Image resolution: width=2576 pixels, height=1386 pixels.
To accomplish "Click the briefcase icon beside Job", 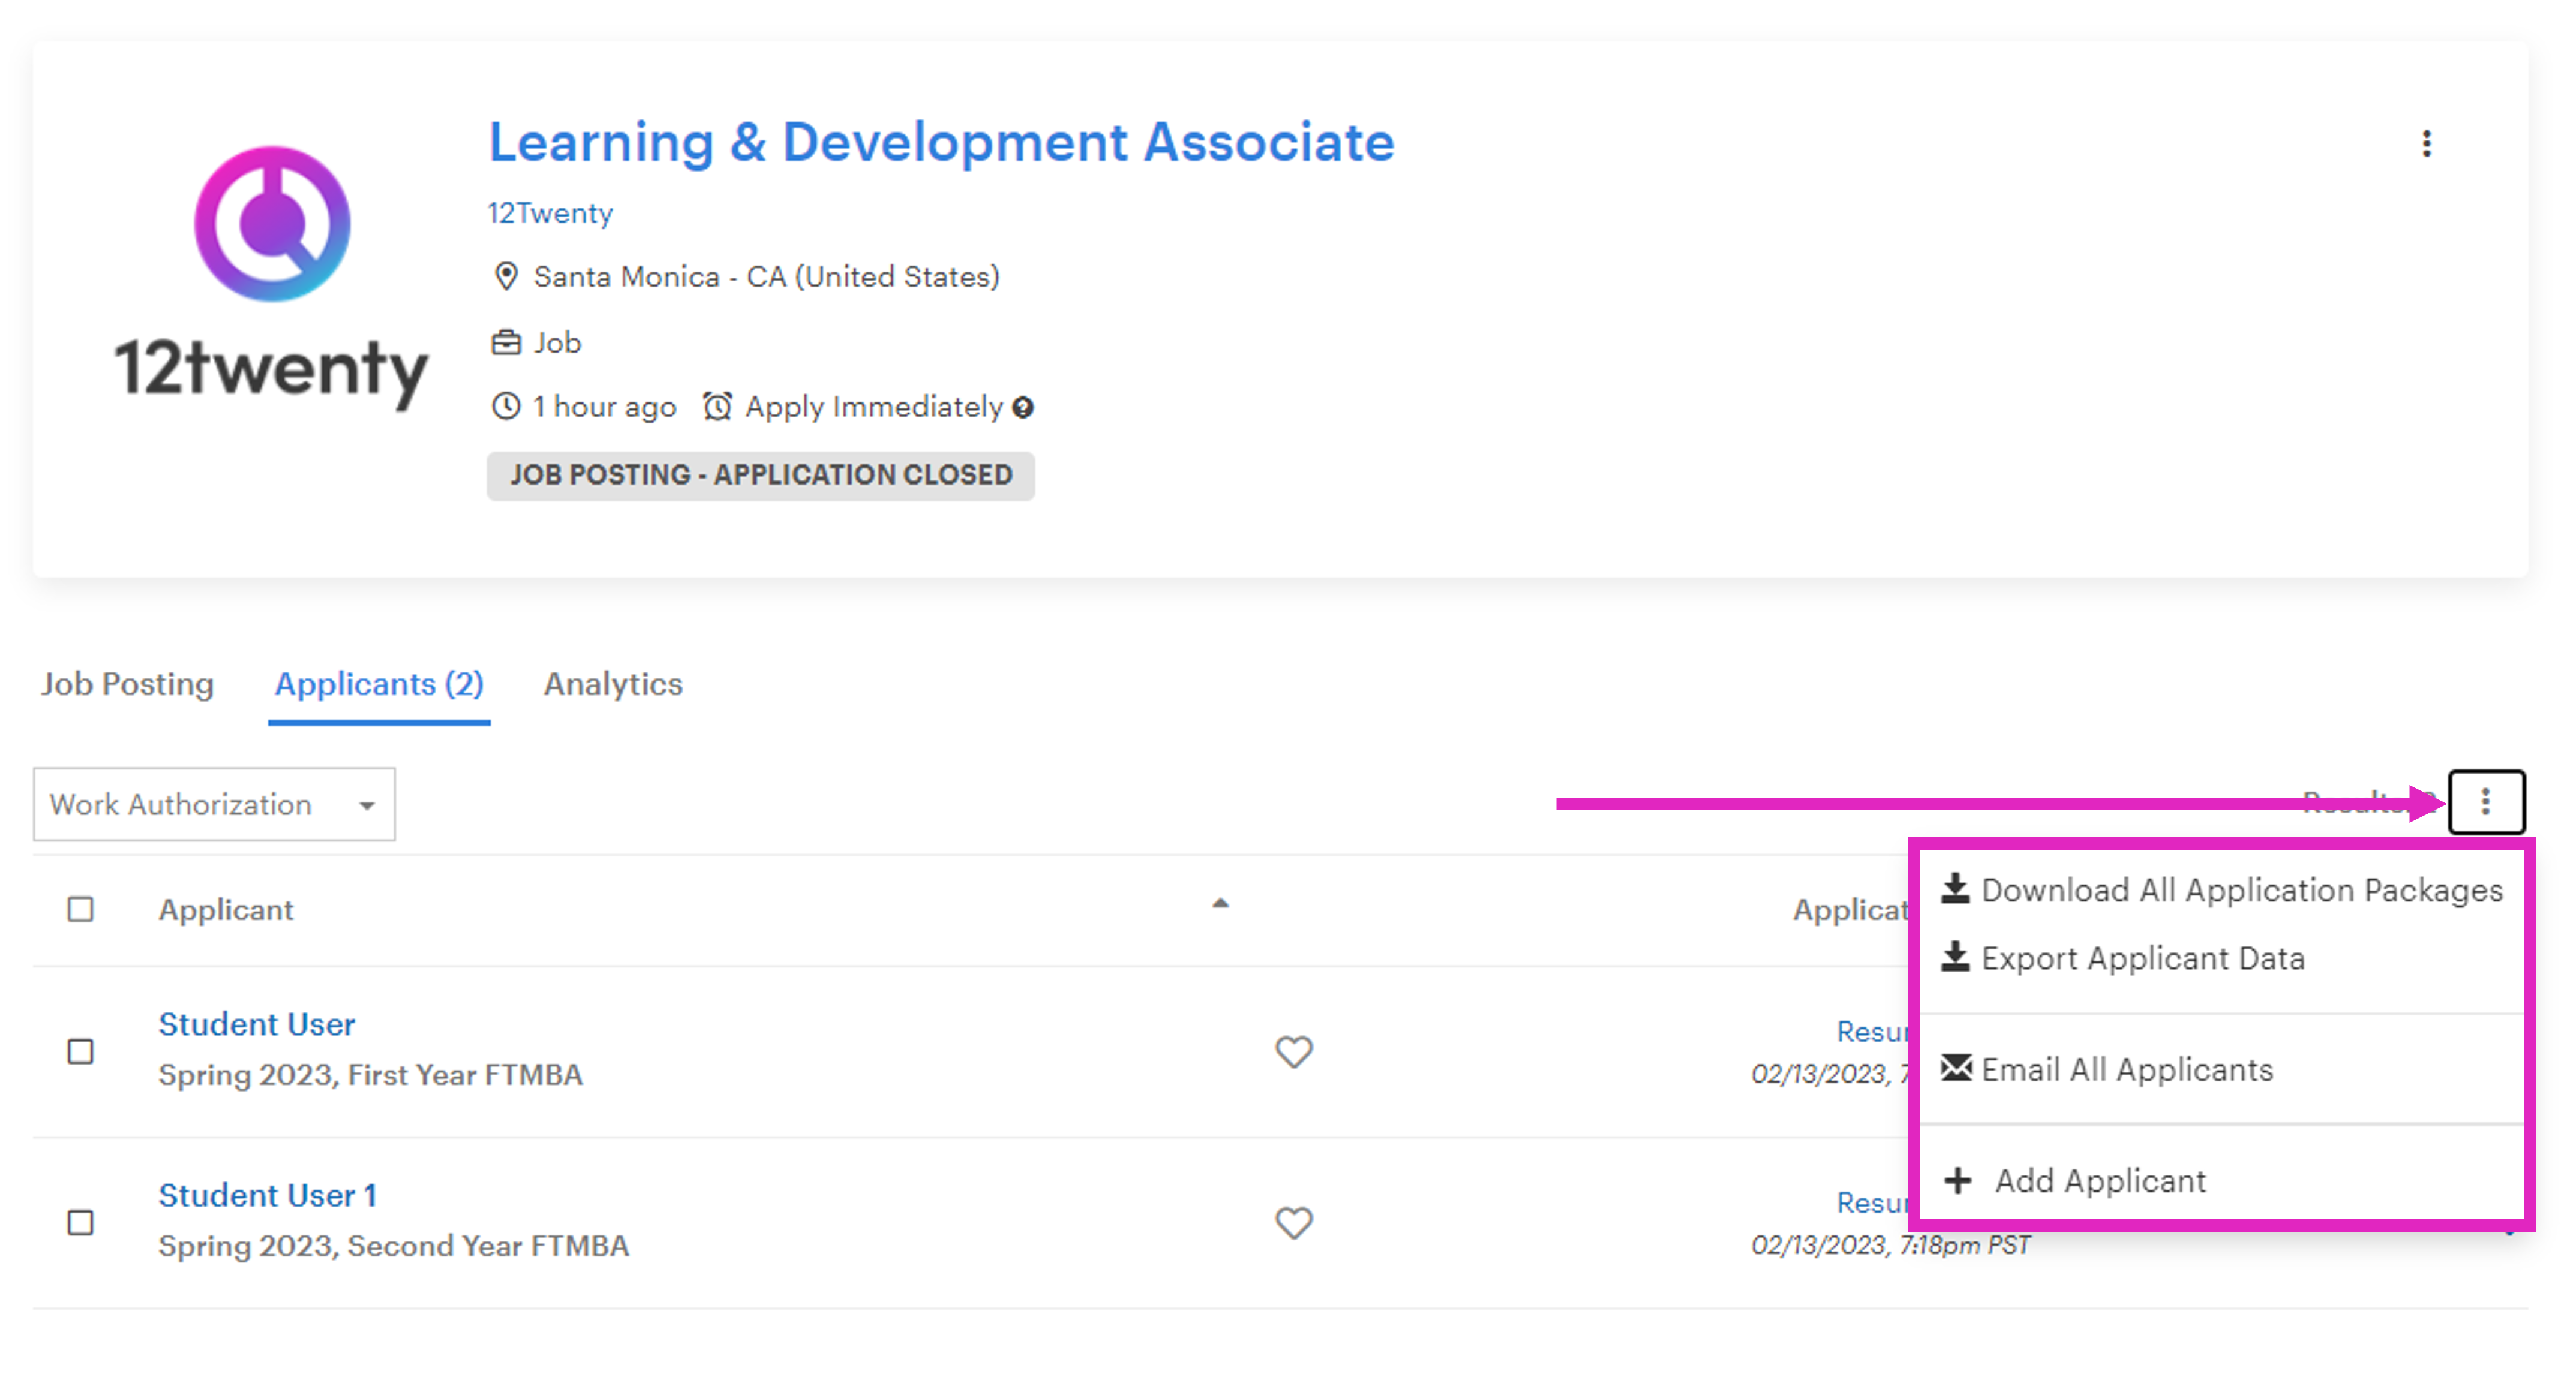I will point(506,343).
